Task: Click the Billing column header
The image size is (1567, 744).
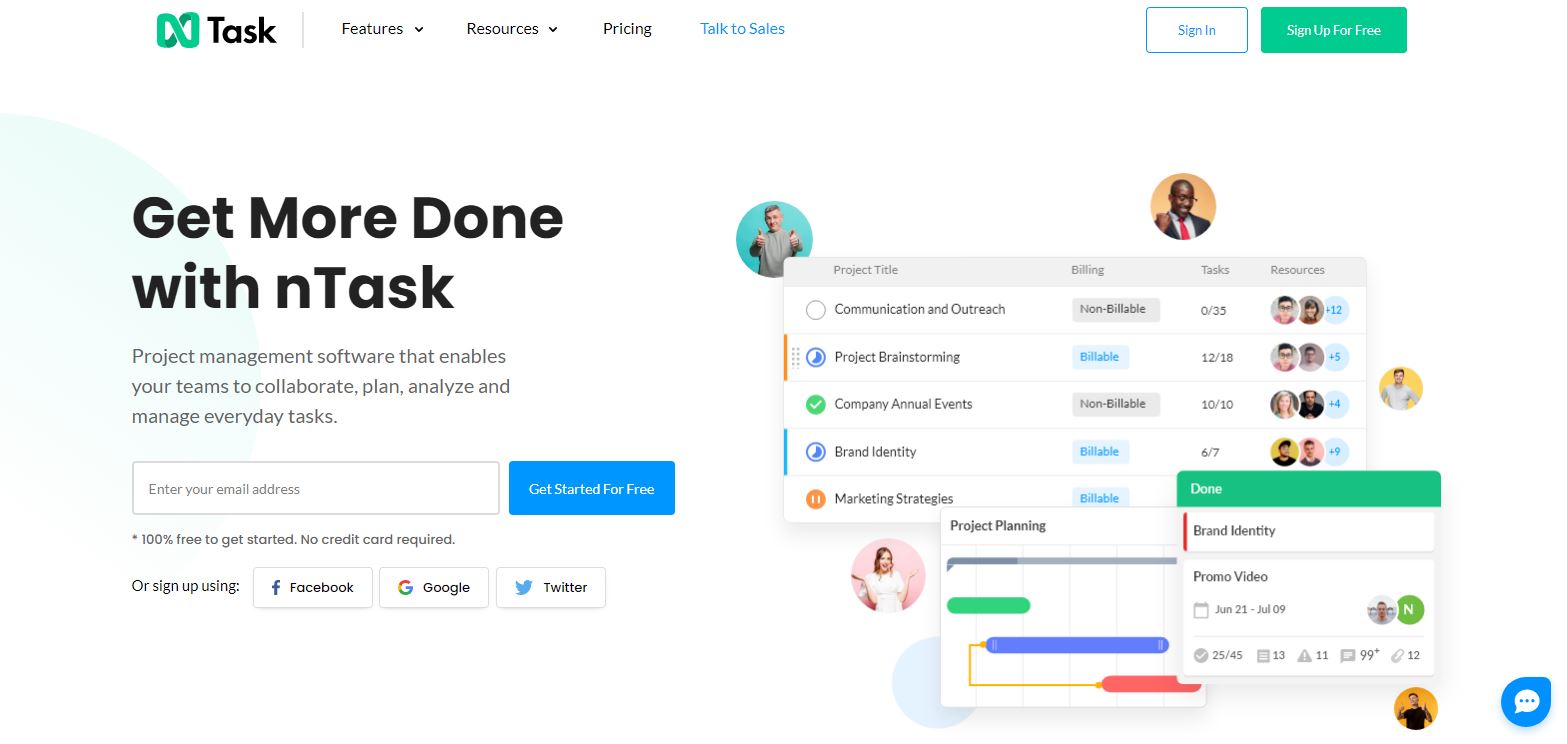Action: 1088,270
